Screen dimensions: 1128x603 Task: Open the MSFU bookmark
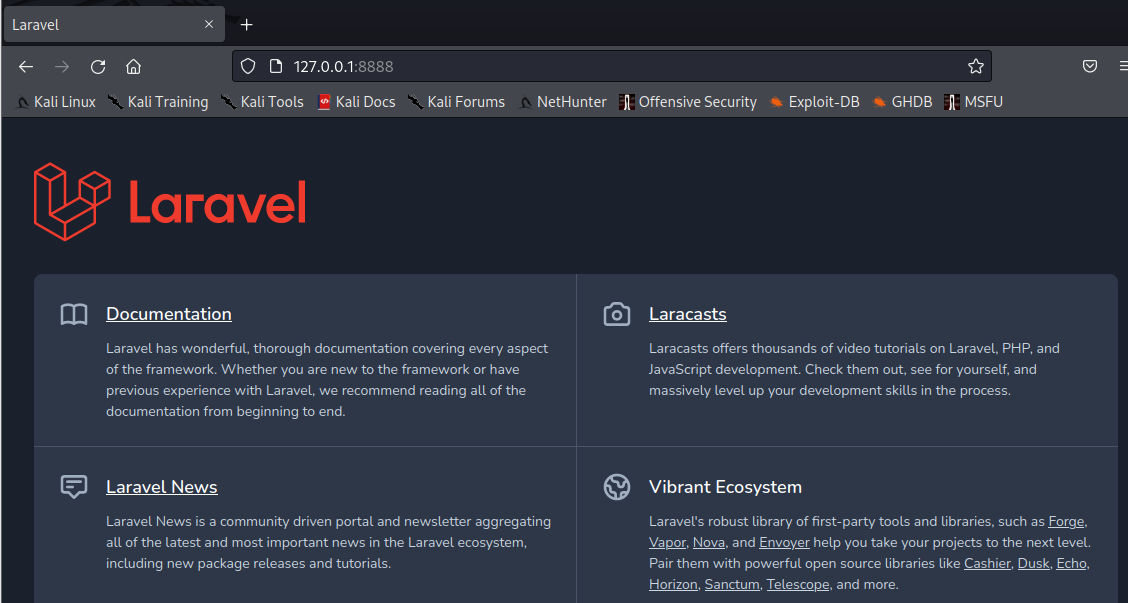click(x=974, y=102)
